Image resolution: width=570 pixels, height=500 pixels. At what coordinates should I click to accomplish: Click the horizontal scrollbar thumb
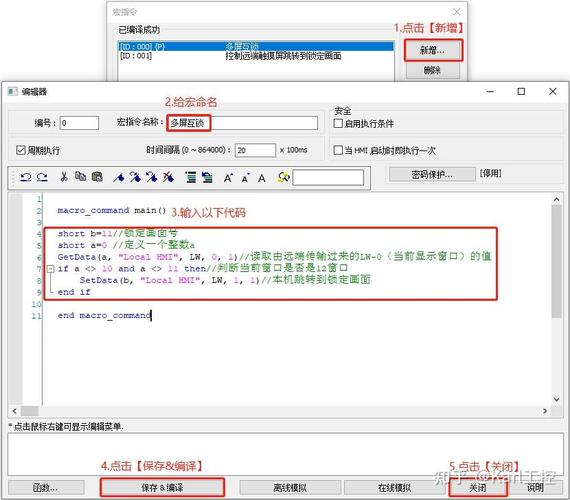[x=29, y=411]
